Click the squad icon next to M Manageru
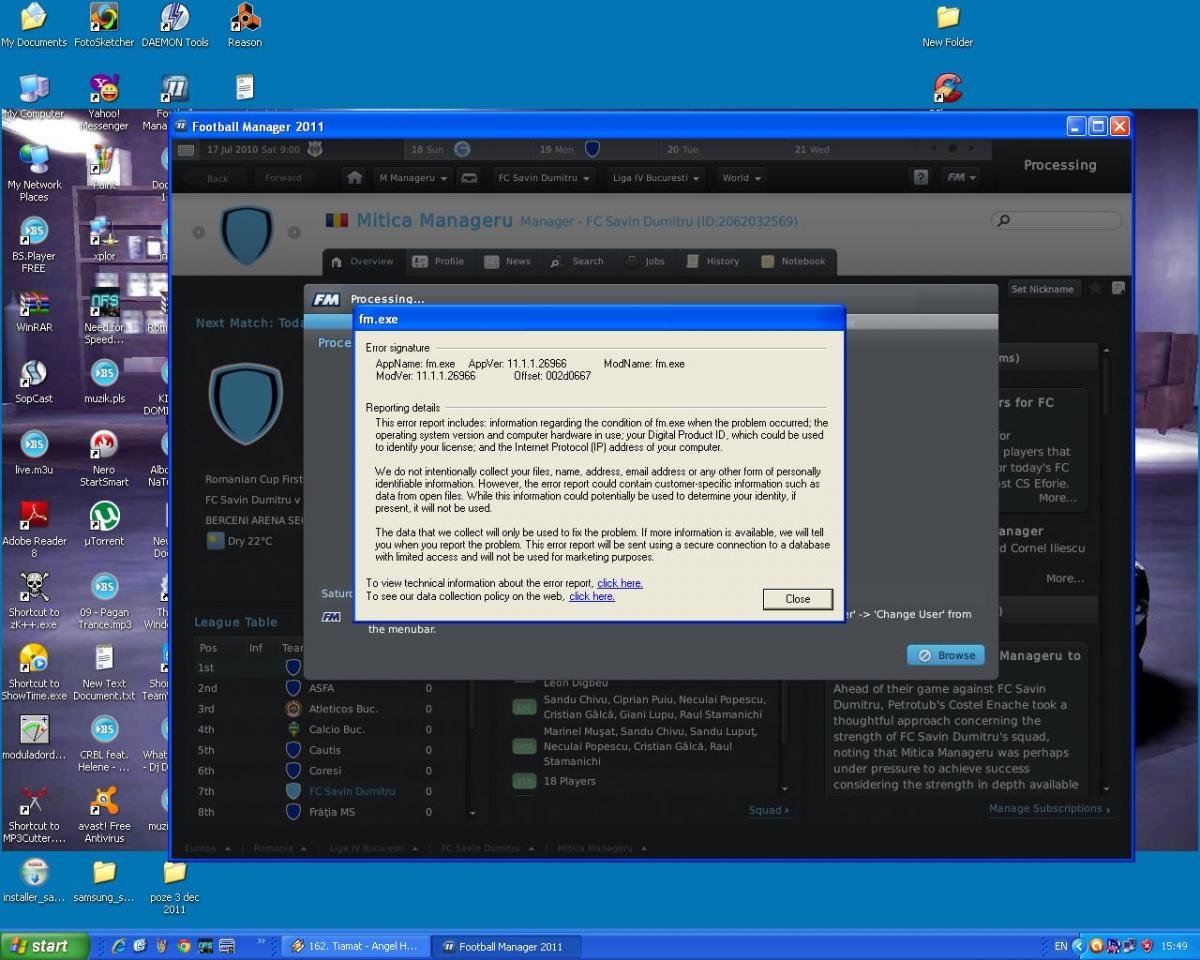Viewport: 1200px width, 960px height. [467, 178]
